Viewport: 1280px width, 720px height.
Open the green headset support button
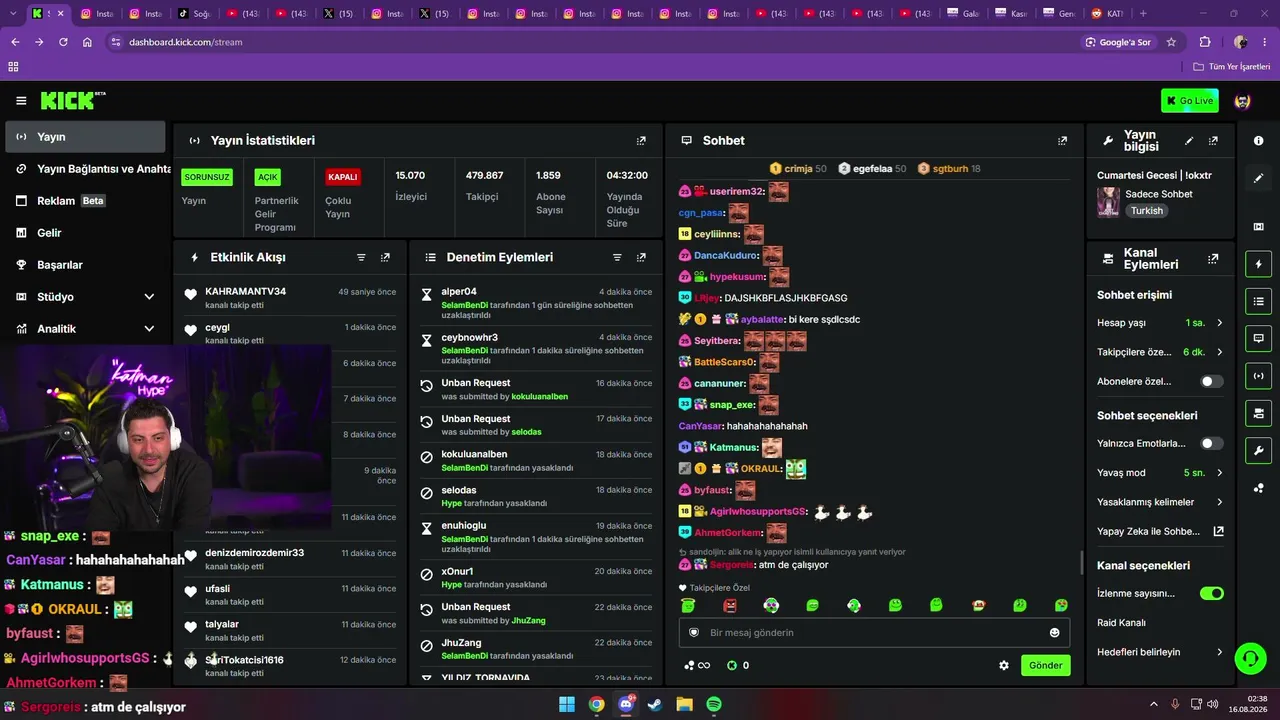[1250, 658]
